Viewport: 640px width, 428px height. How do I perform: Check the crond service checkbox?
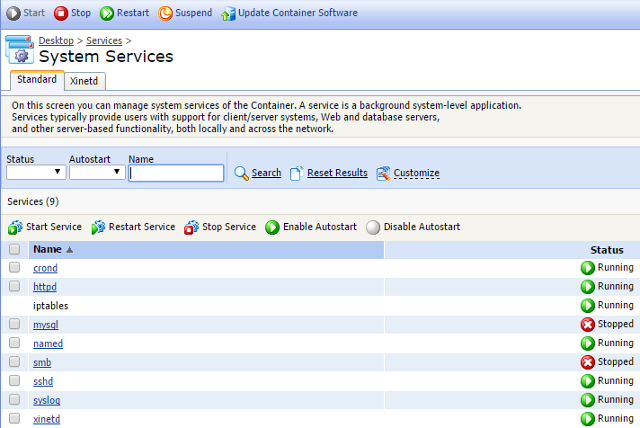click(14, 267)
